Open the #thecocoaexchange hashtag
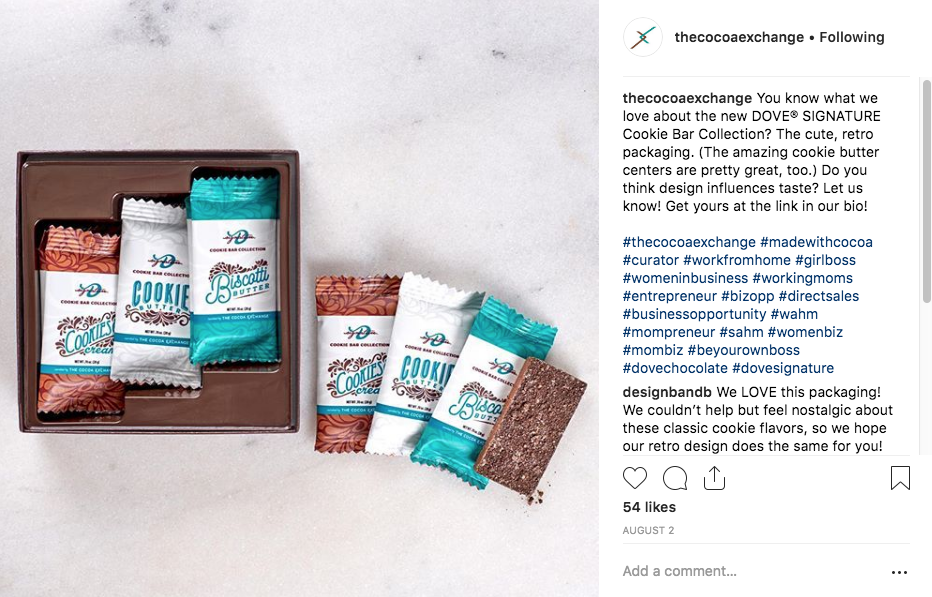The width and height of the screenshot is (932, 597). [x=689, y=242]
